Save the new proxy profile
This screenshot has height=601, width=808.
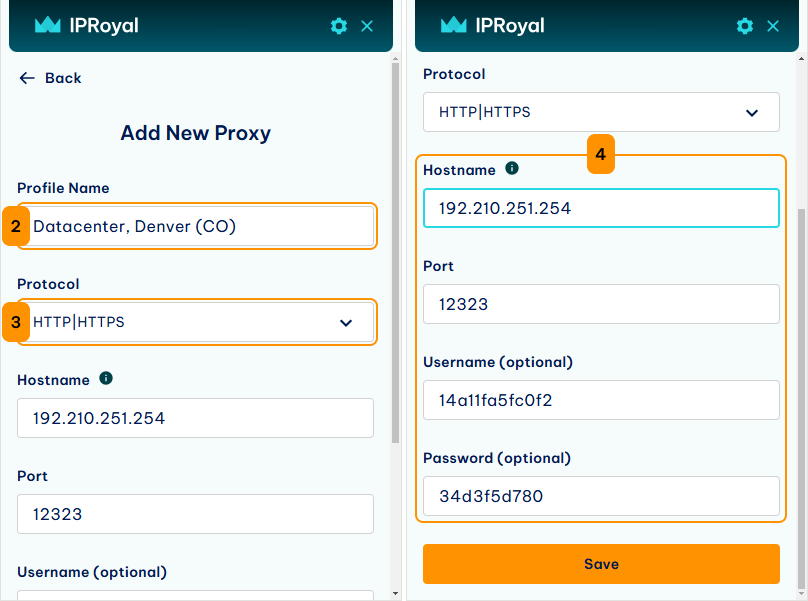pyautogui.click(x=601, y=564)
